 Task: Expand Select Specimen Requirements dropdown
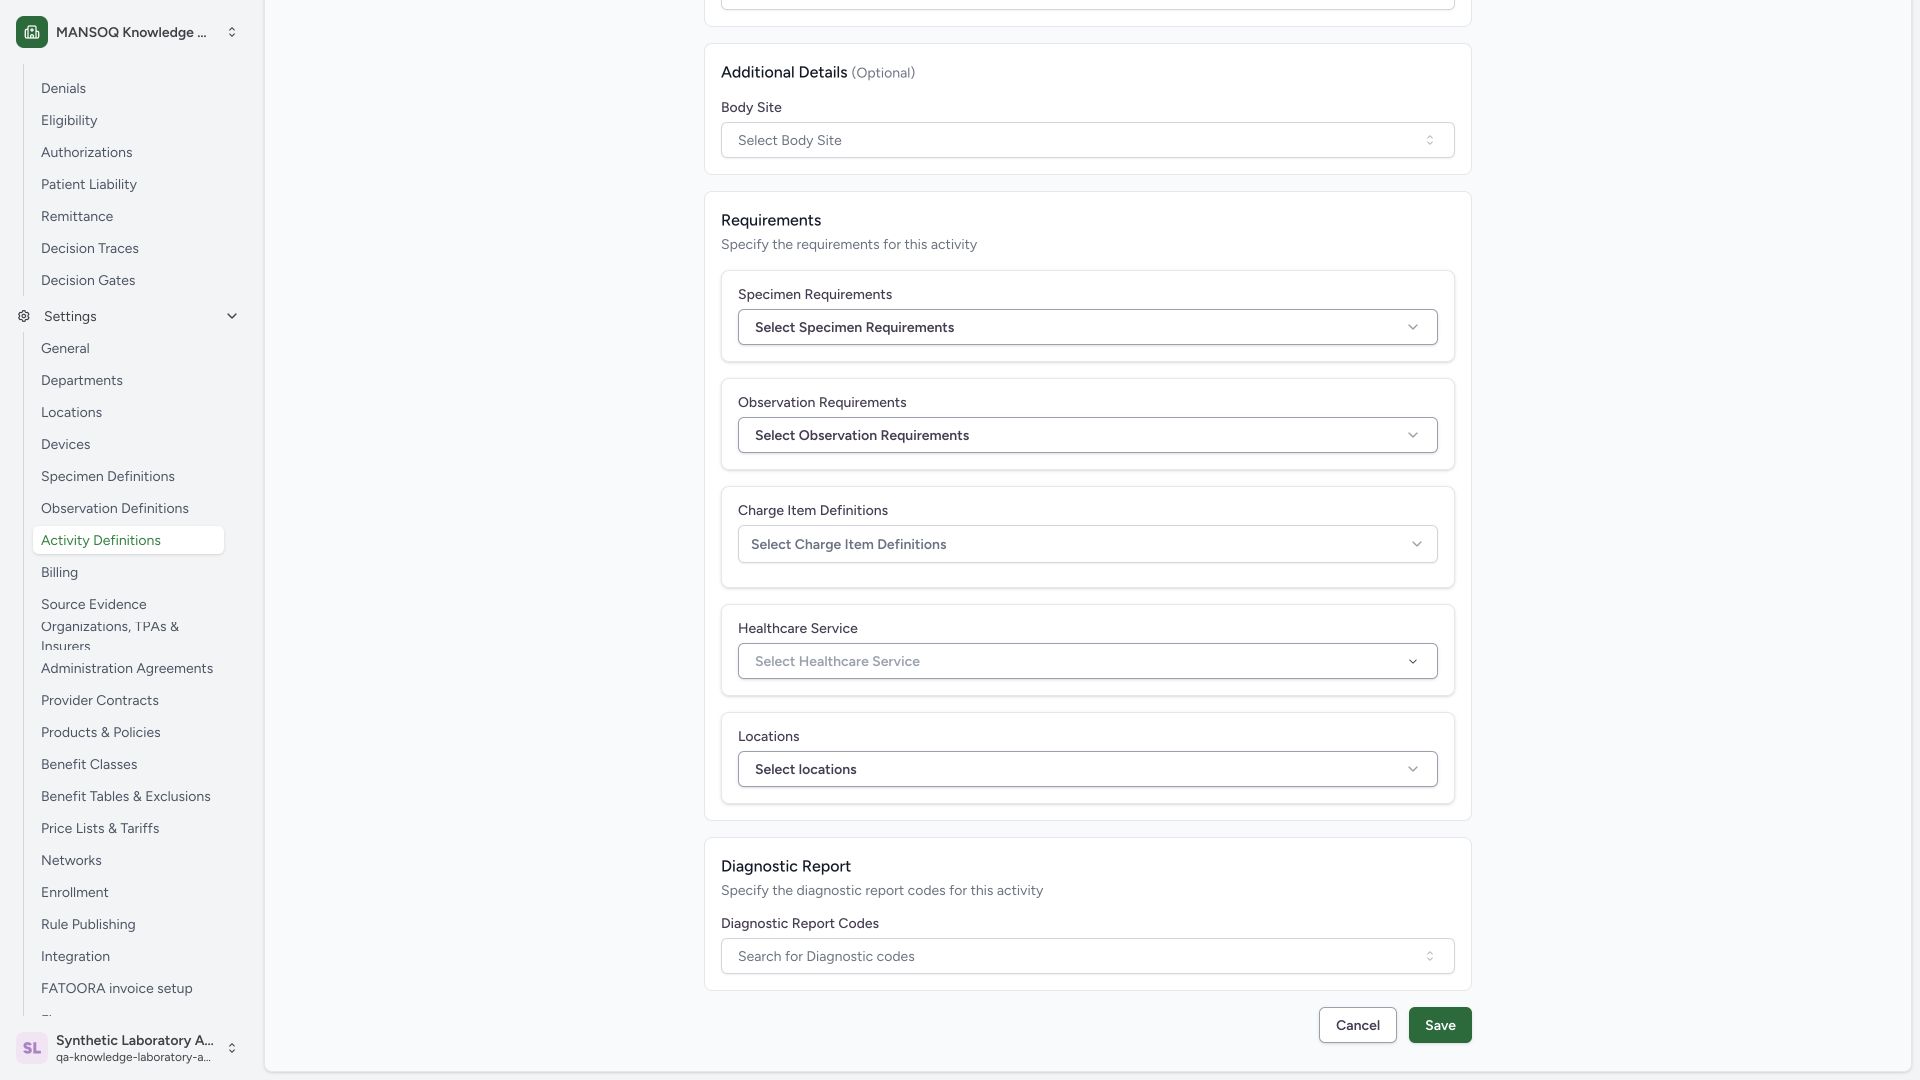pyautogui.click(x=1087, y=327)
